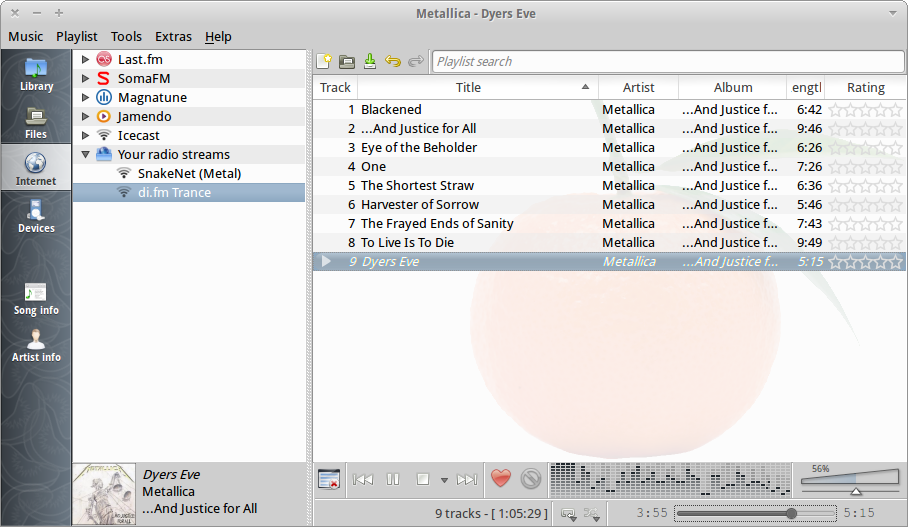Open the Playlist menu
The width and height of the screenshot is (908, 527).
click(76, 36)
